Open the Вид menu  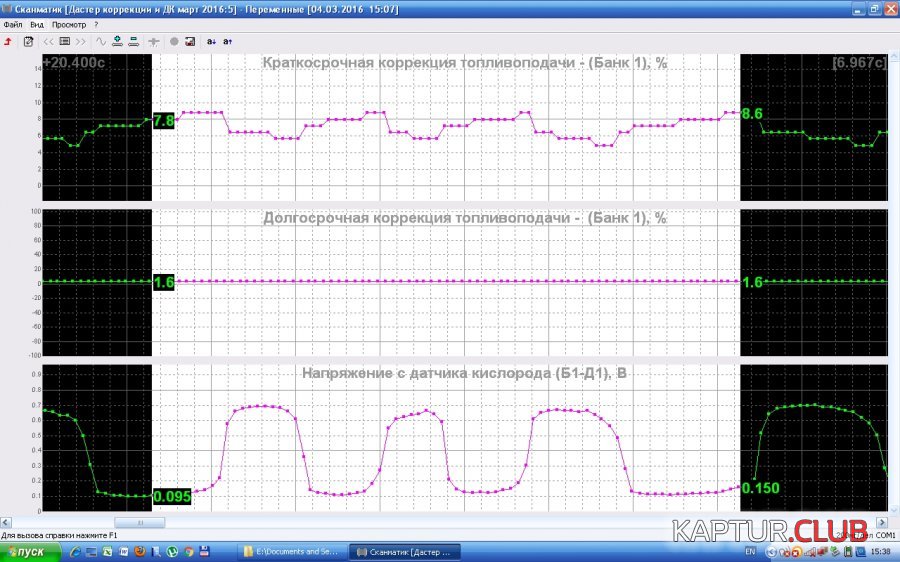pos(37,25)
